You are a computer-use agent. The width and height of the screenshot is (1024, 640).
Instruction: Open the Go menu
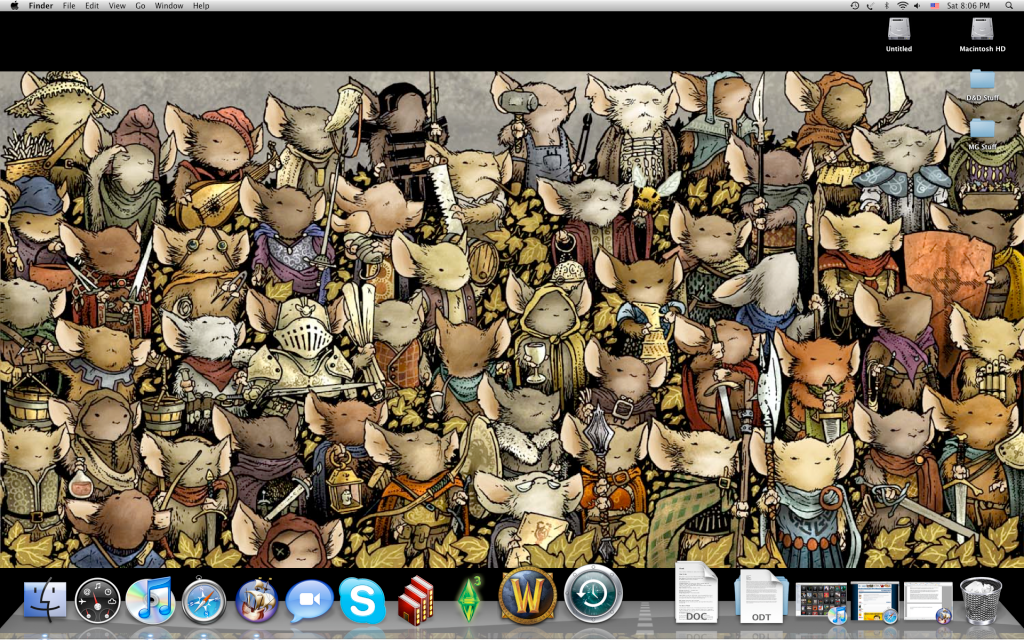click(140, 5)
